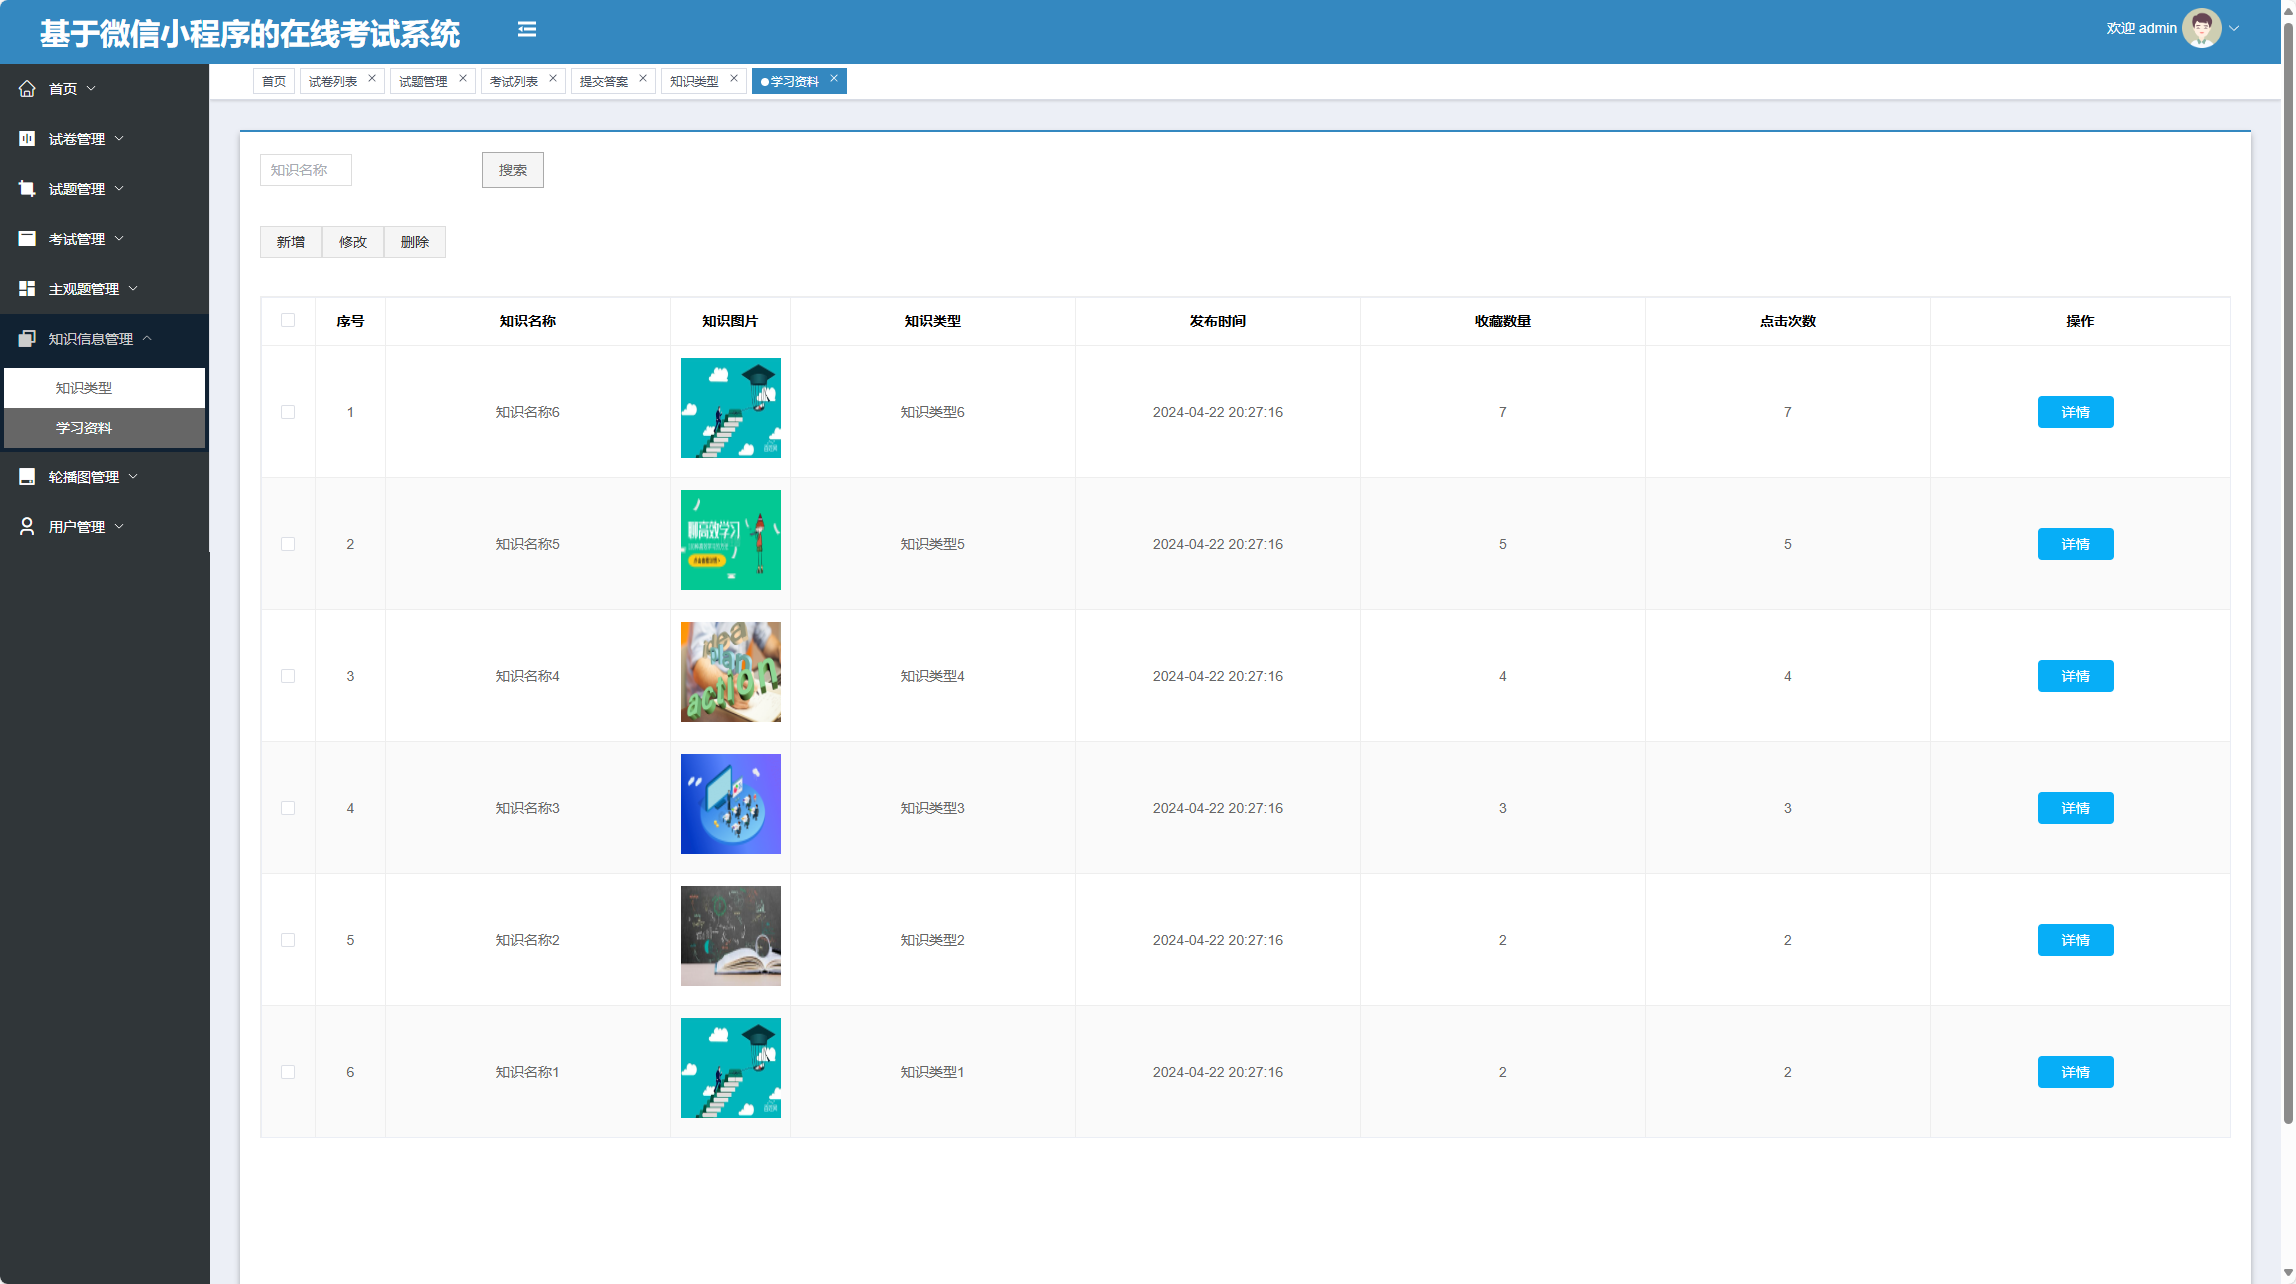Open the admin user dropdown arrow
This screenshot has height=1284, width=2296.
click(2234, 28)
